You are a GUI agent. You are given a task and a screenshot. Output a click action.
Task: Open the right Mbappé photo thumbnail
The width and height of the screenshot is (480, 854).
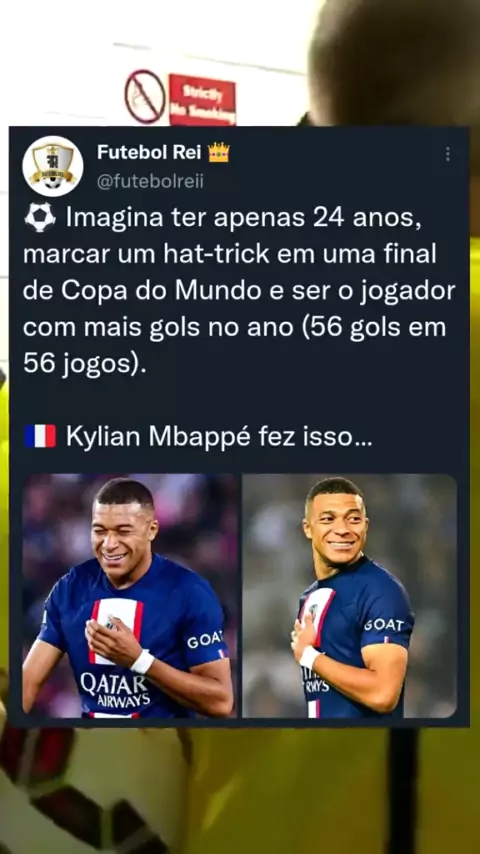349,596
